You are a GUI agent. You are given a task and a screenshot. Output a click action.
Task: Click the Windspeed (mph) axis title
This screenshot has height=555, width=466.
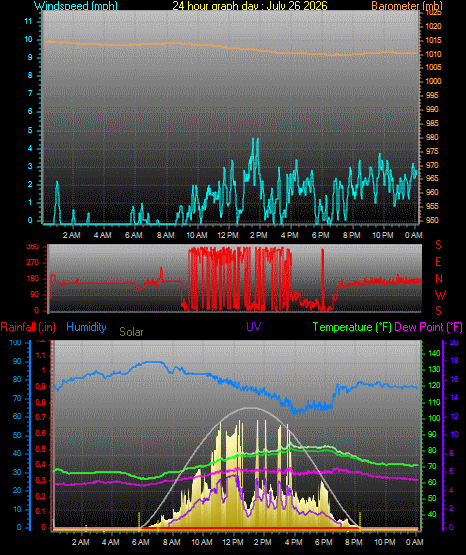(x=76, y=5)
